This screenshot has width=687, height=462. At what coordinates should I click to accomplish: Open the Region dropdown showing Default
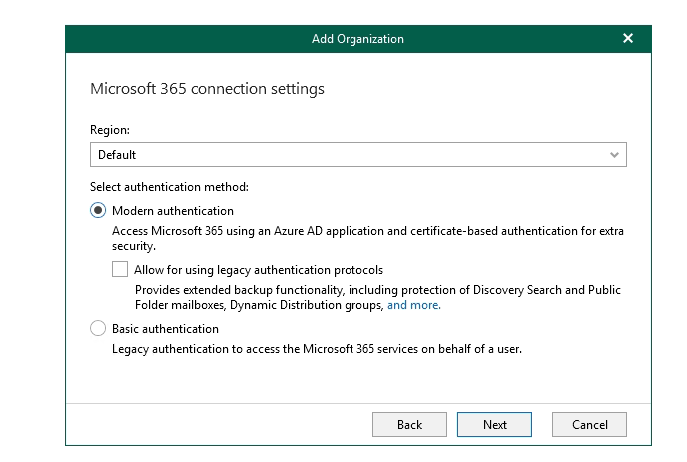(x=358, y=154)
